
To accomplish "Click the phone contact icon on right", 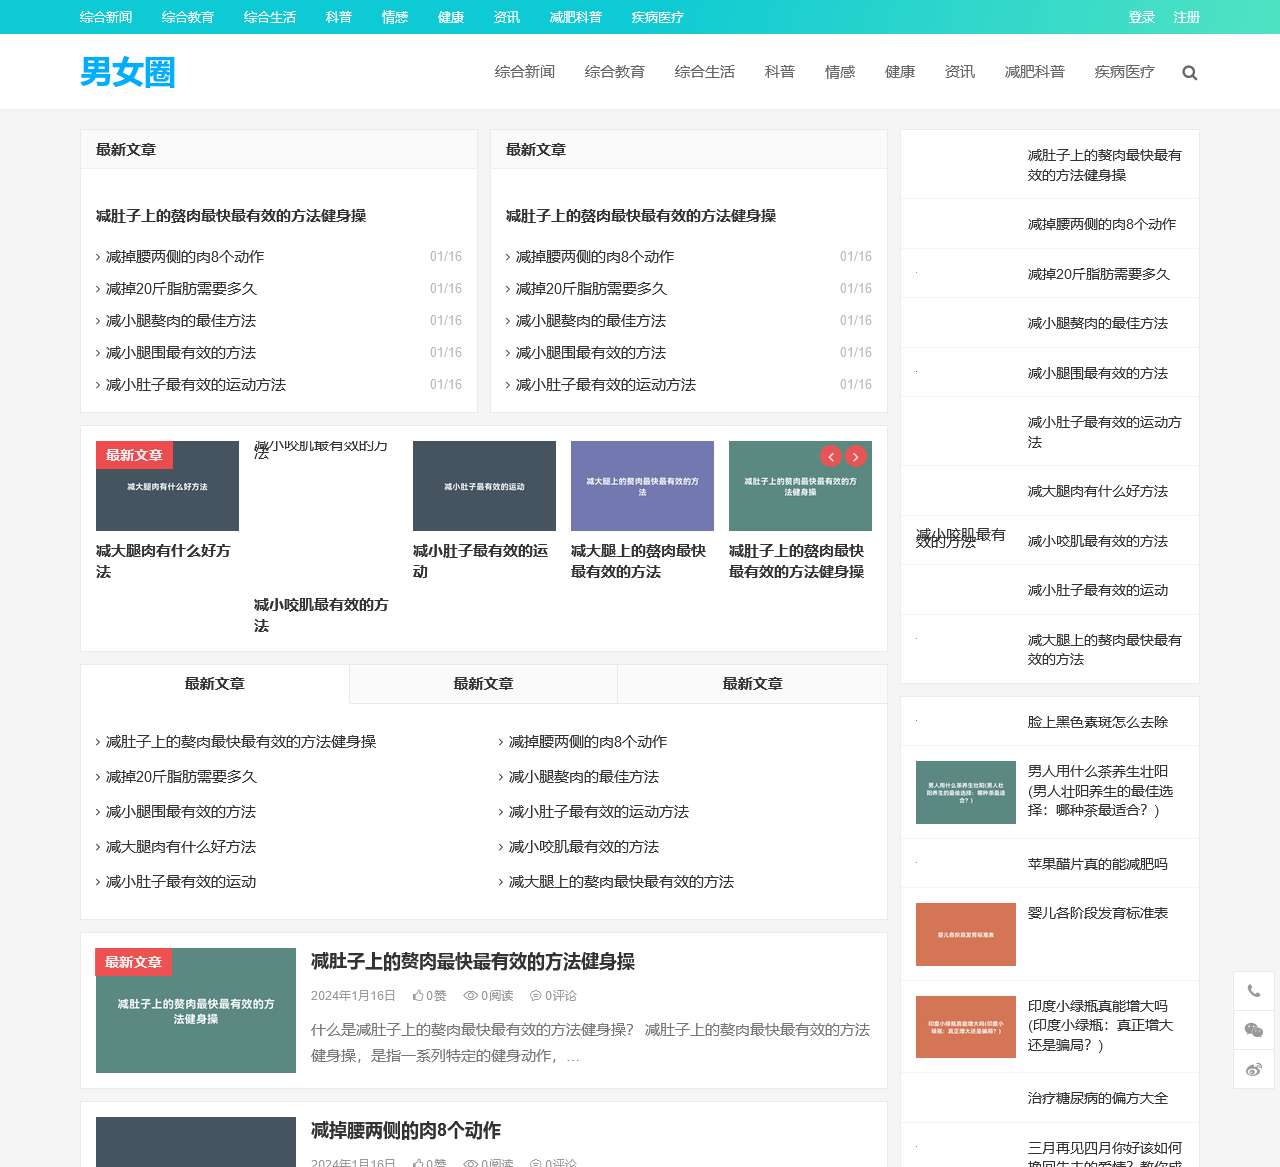I will (x=1254, y=991).
